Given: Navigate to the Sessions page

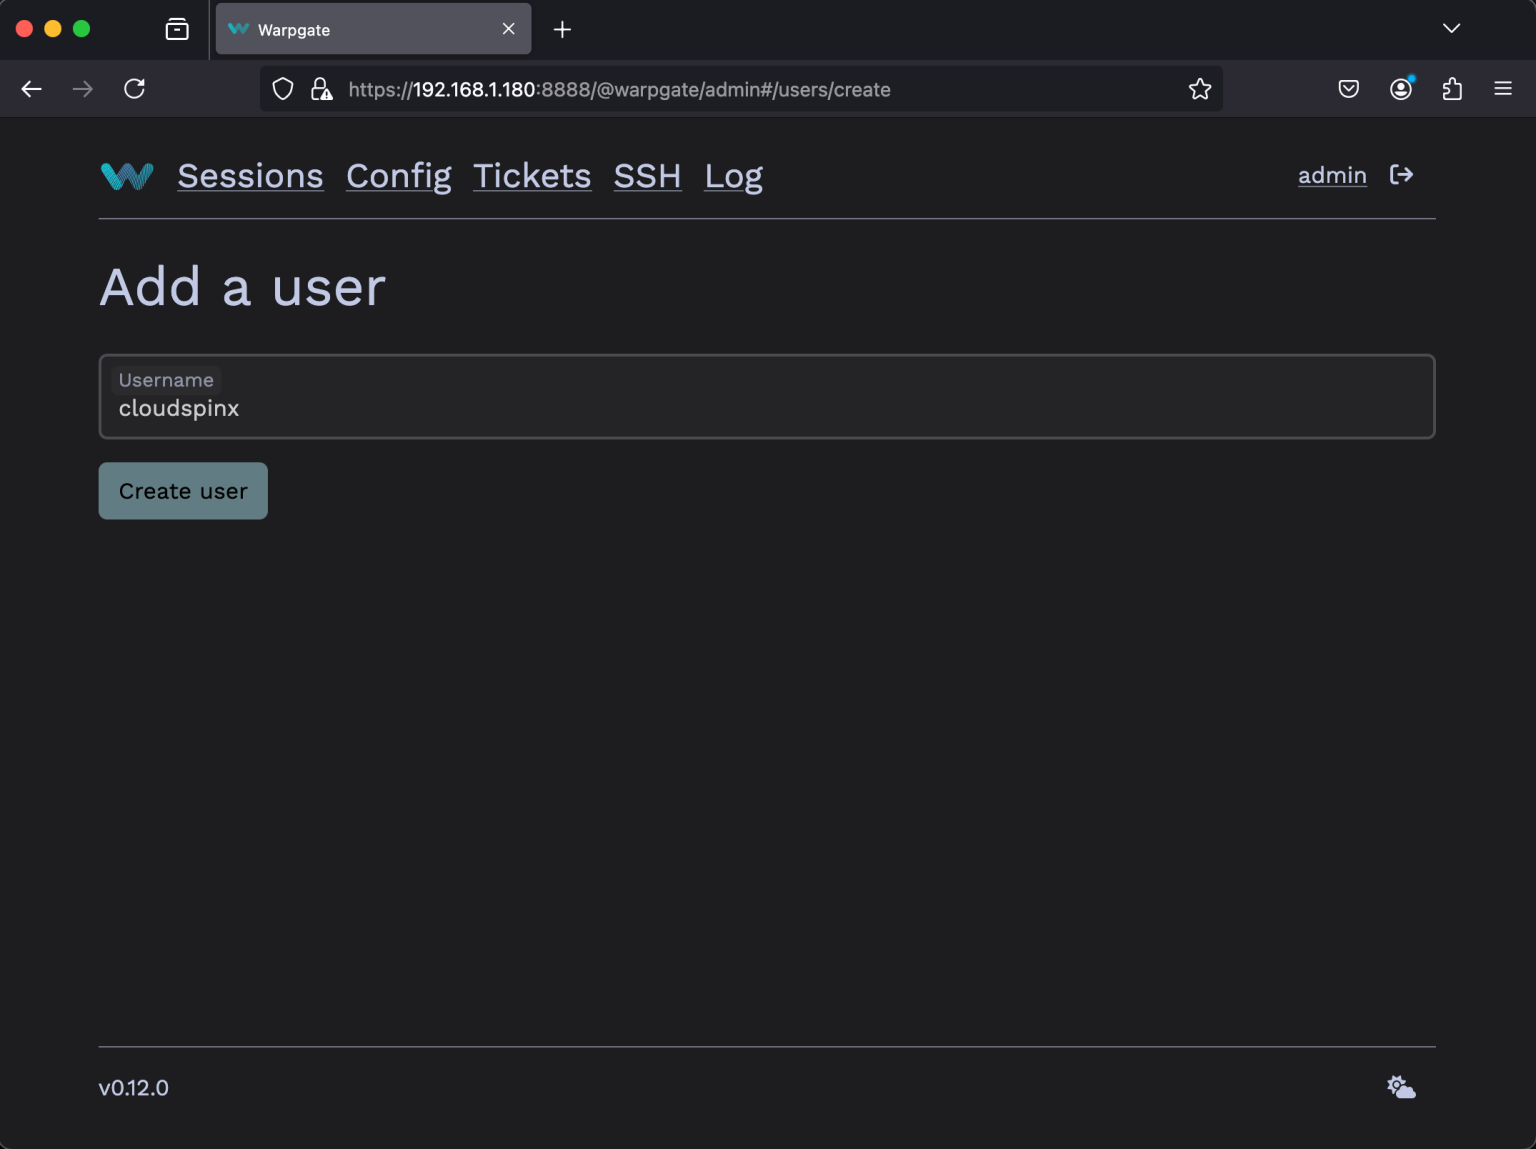Looking at the screenshot, I should [x=250, y=176].
